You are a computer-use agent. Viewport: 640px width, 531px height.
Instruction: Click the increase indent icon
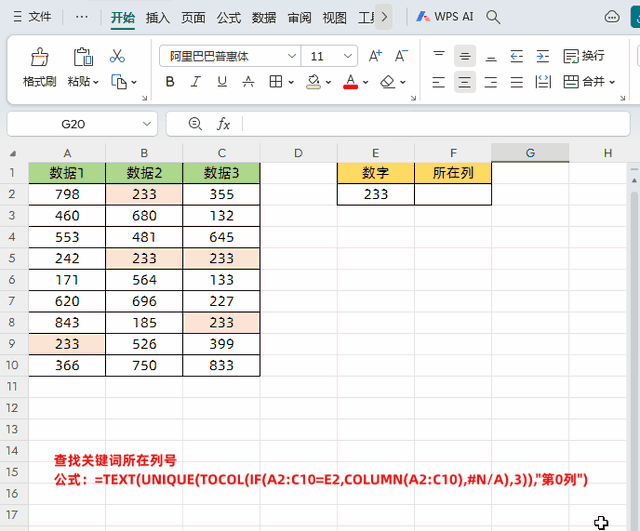point(542,56)
